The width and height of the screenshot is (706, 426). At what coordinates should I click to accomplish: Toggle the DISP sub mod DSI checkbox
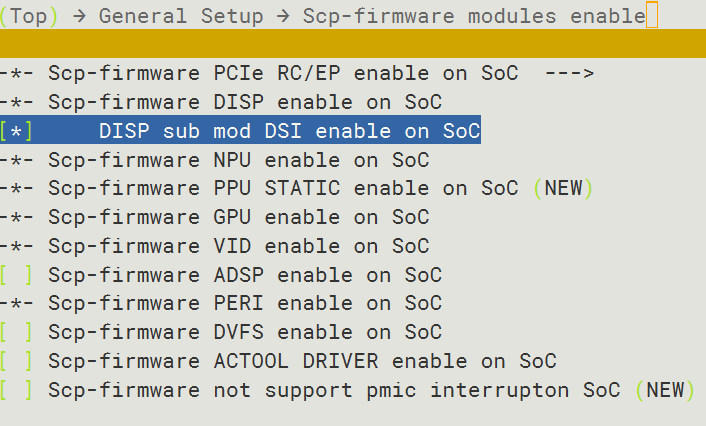click(16, 131)
